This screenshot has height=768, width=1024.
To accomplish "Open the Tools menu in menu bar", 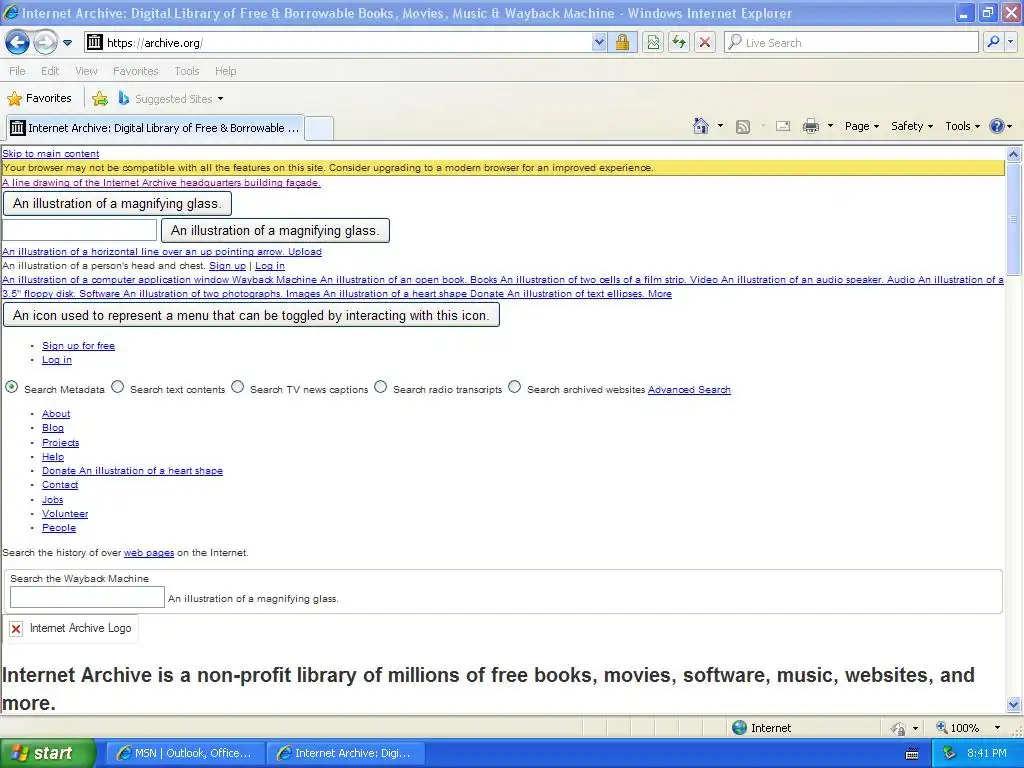I will 186,71.
